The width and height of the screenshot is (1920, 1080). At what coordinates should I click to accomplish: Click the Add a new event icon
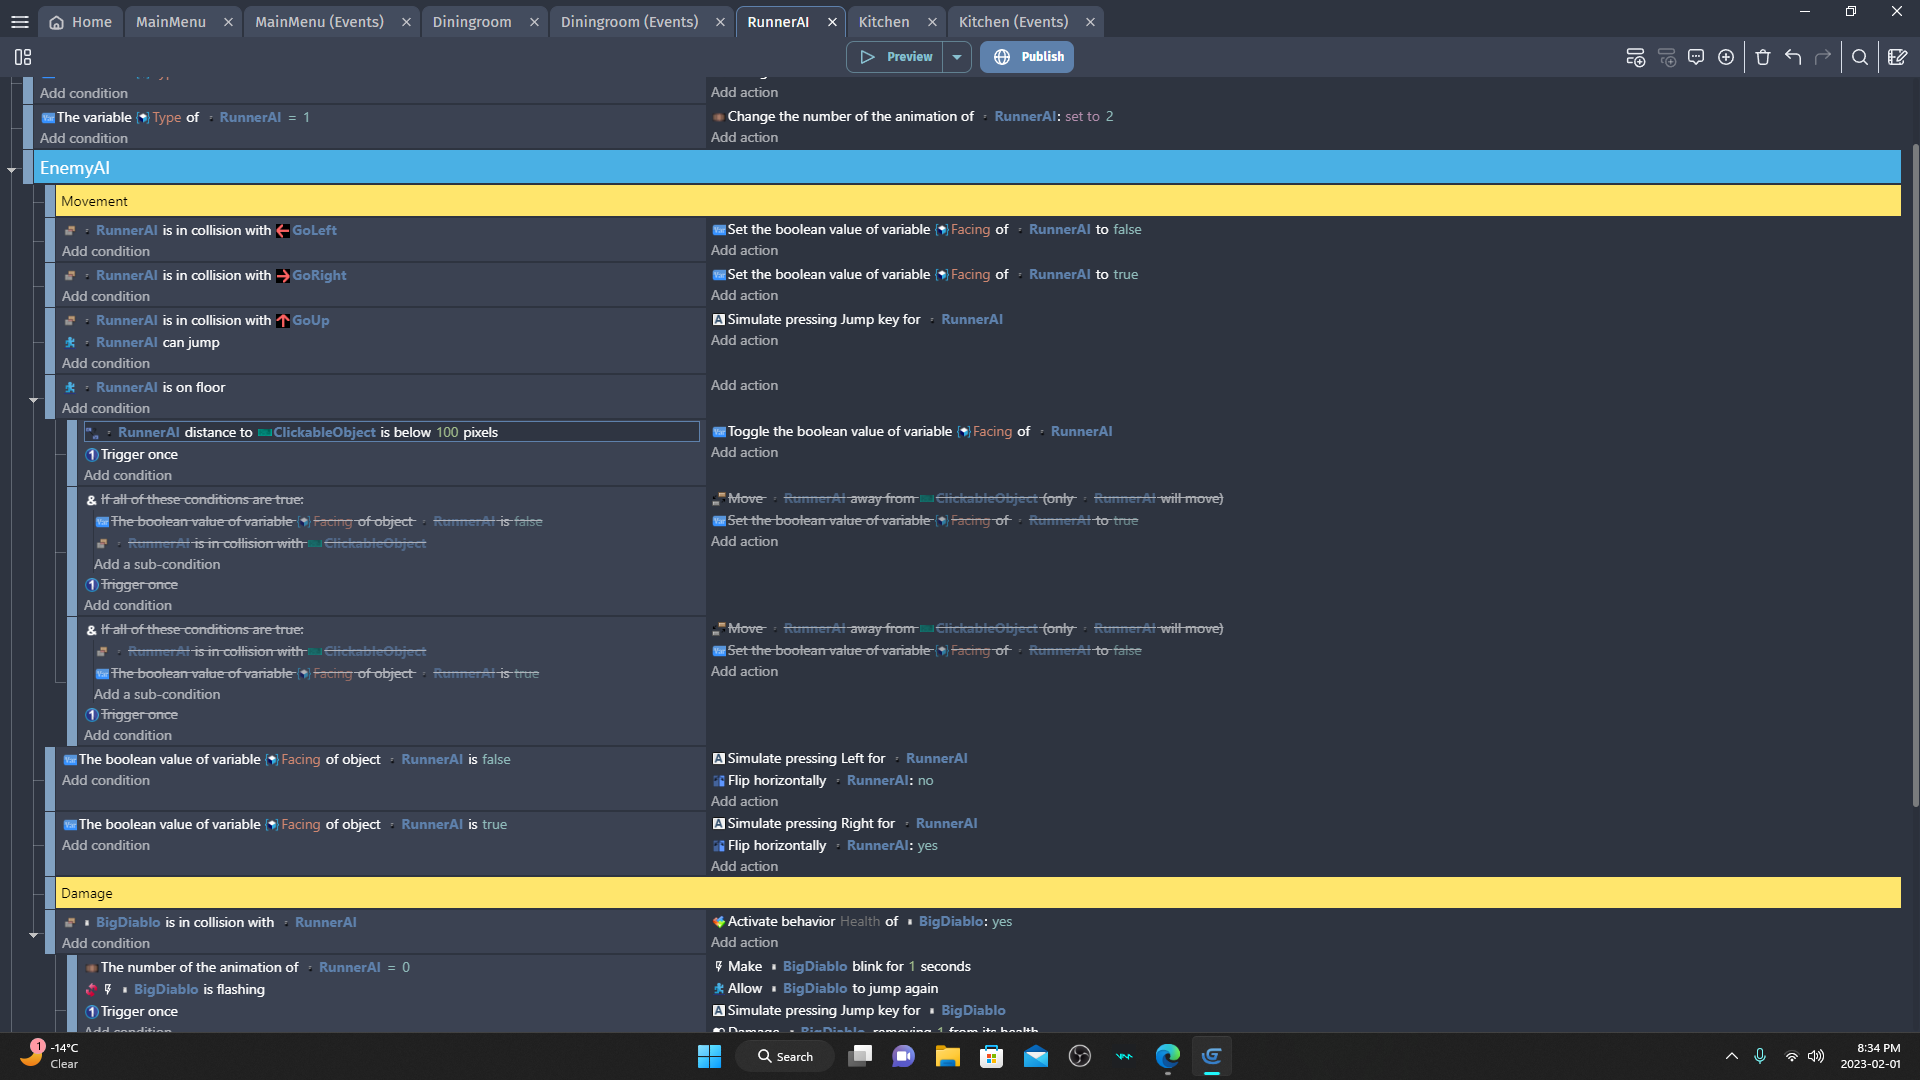pyautogui.click(x=1635, y=58)
